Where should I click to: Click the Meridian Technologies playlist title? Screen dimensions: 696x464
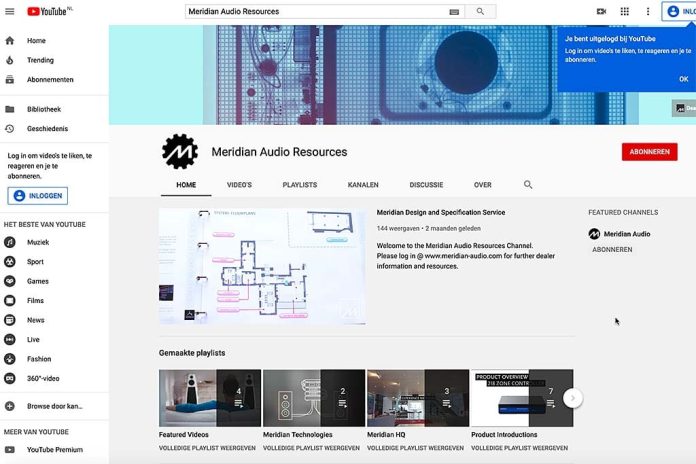(297, 435)
